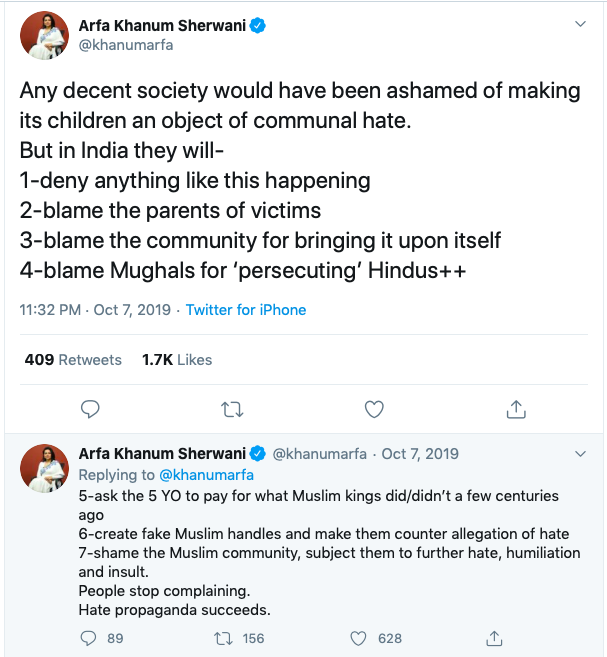Like the thread reply with 628 likes
Screen dimensions: 607x657
[360, 637]
